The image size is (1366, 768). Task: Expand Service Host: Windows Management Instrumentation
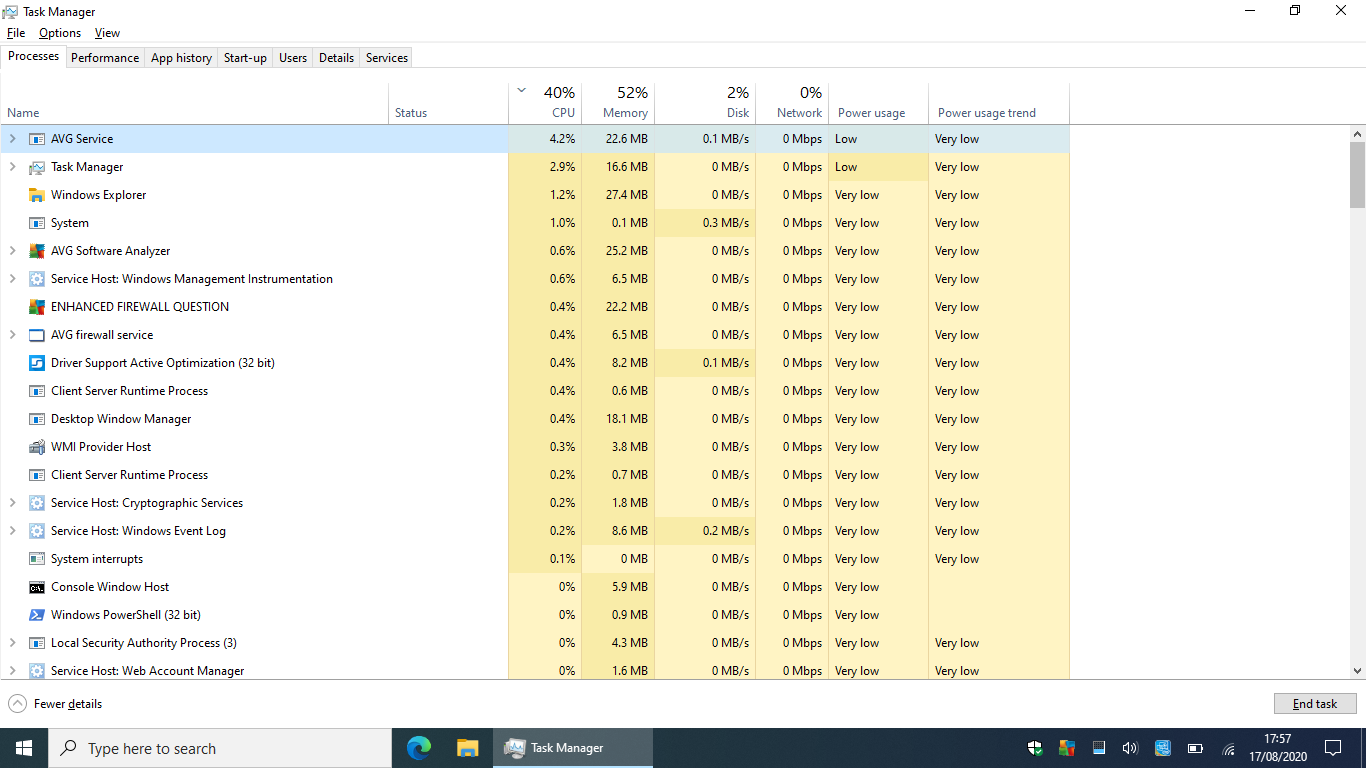(13, 279)
